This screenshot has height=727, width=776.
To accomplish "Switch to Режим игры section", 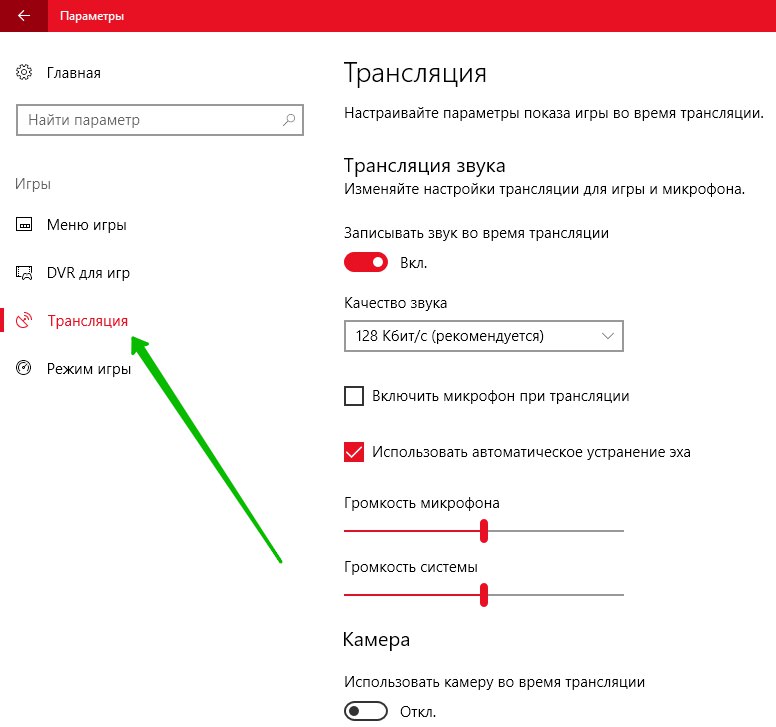I will click(89, 369).
